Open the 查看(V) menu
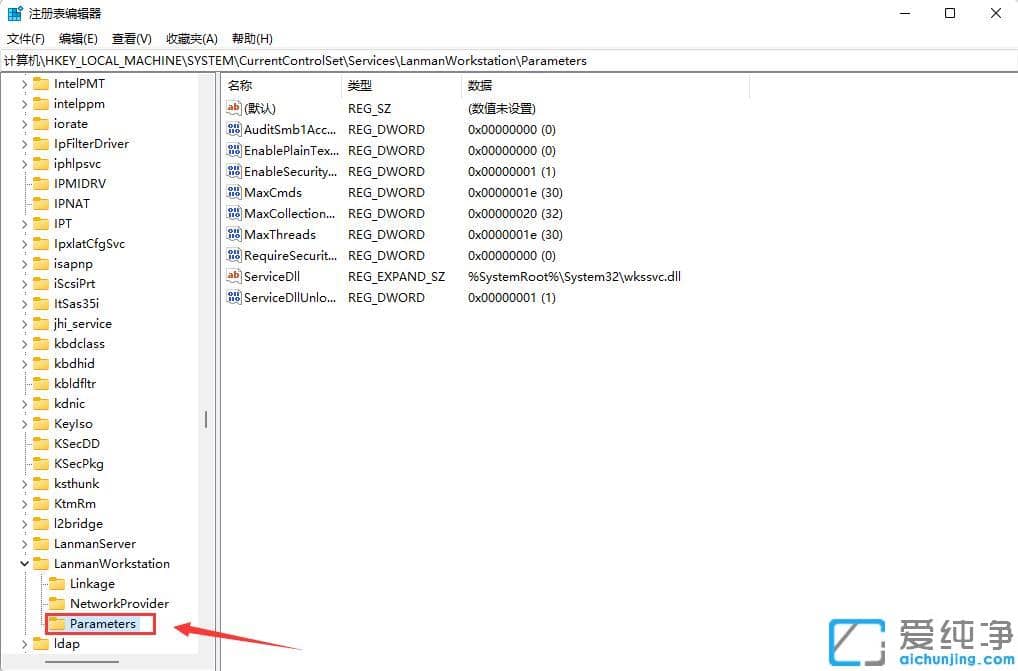Screen dimensions: 1018x671 click(x=131, y=38)
